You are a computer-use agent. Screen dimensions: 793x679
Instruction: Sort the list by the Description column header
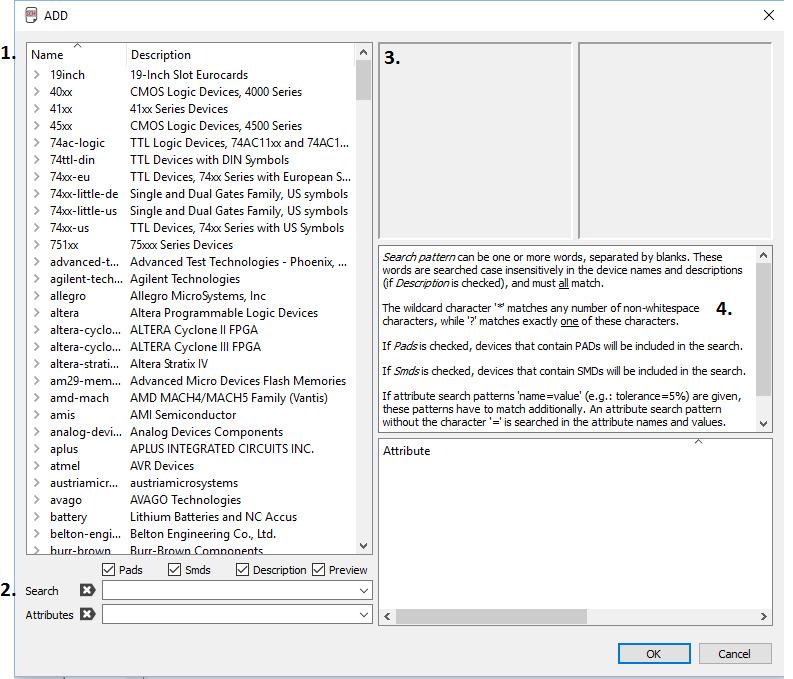tap(241, 55)
